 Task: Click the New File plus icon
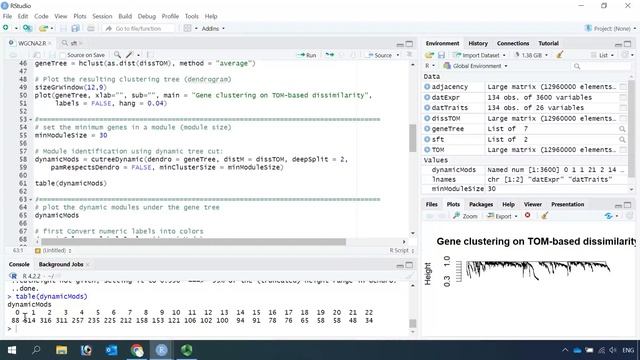[x=6, y=28]
